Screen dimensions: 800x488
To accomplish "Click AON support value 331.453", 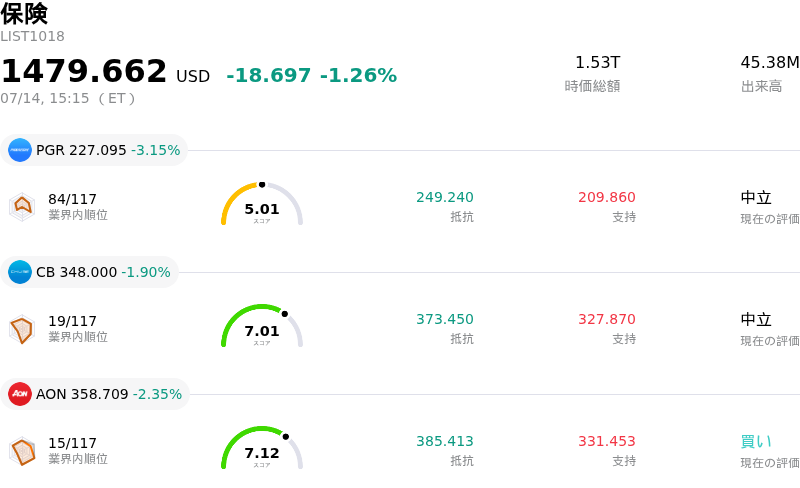I will tap(607, 441).
